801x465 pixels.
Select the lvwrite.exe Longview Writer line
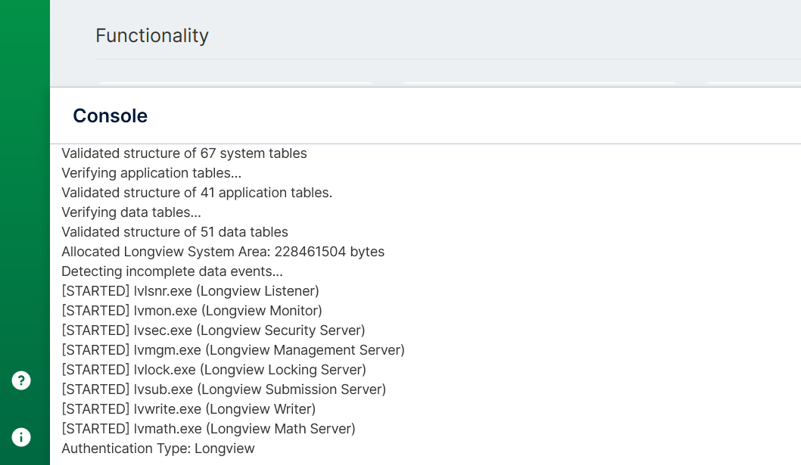[x=188, y=409]
